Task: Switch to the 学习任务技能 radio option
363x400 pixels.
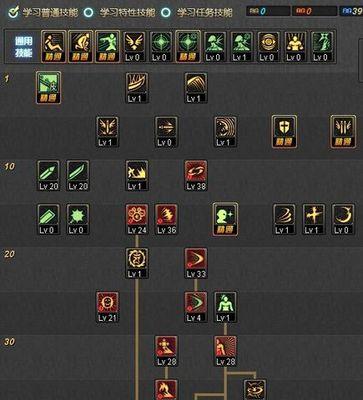Action: [197, 13]
